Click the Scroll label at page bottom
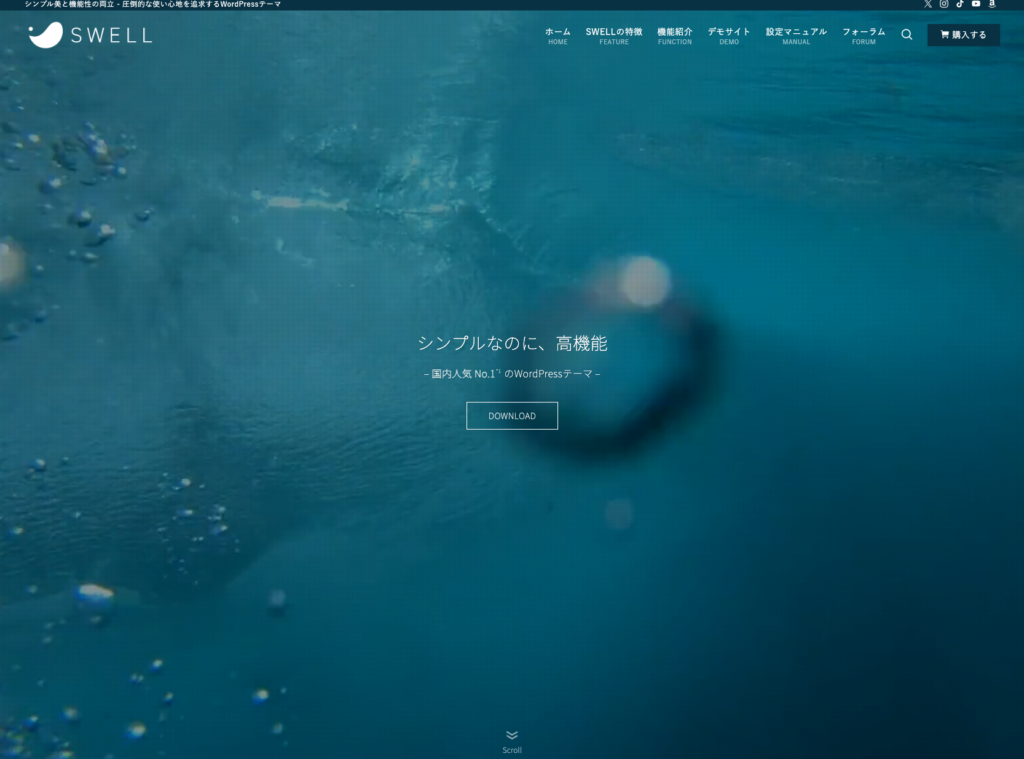1024x759 pixels. pyautogui.click(x=512, y=750)
